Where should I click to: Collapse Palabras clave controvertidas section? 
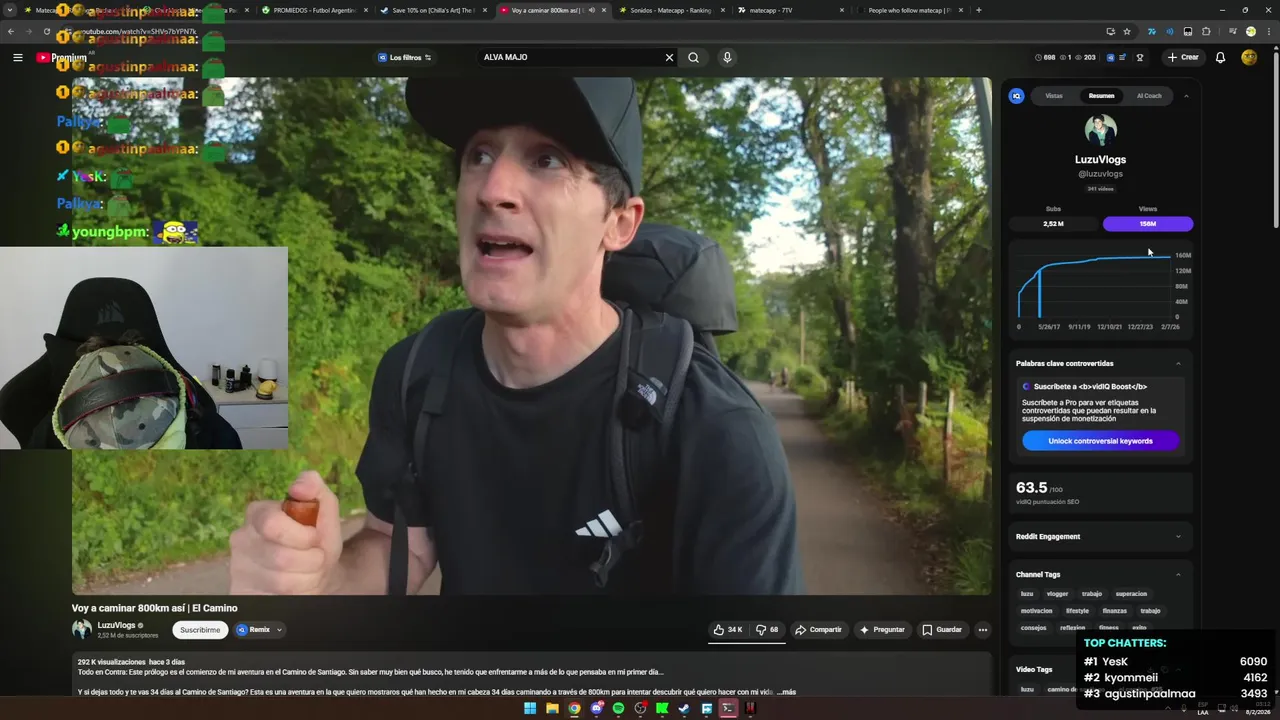click(1178, 363)
